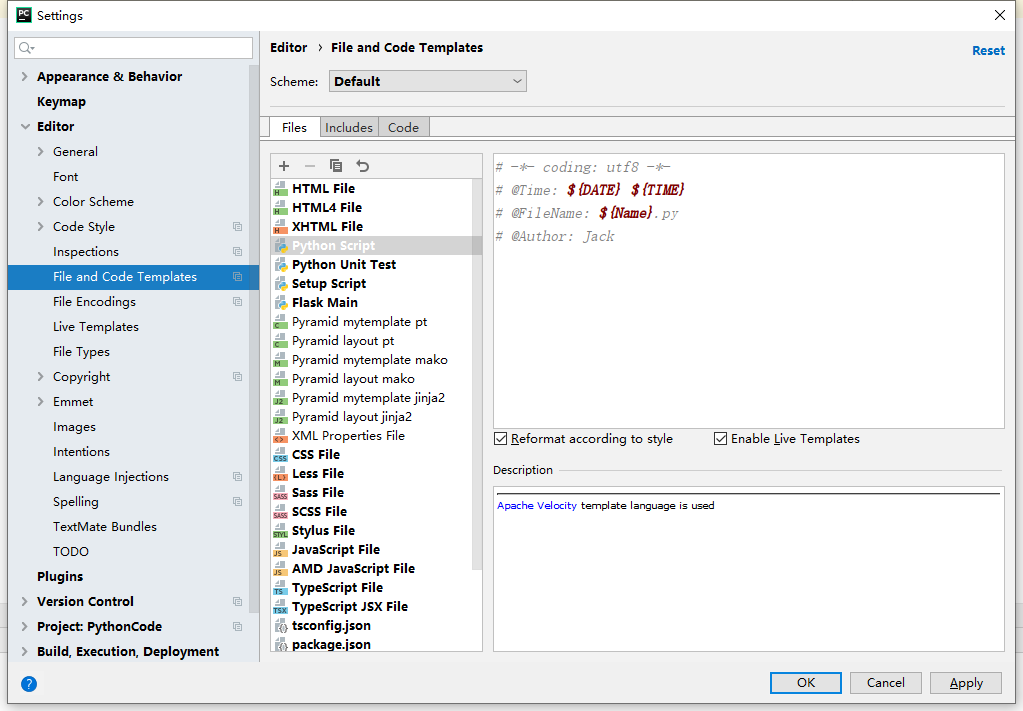Select Pyramid mytemplate jinja2 template

coord(368,398)
